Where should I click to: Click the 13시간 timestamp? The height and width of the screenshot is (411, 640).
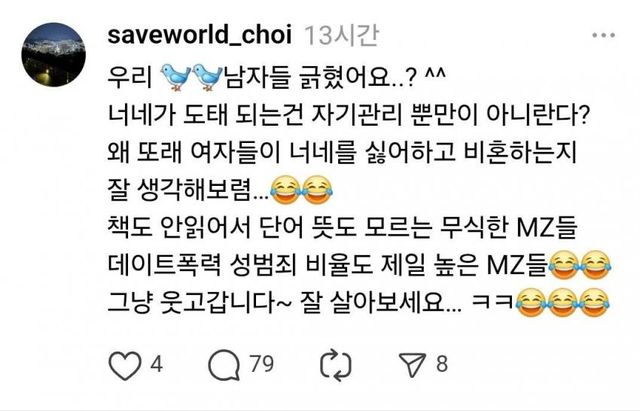(342, 36)
